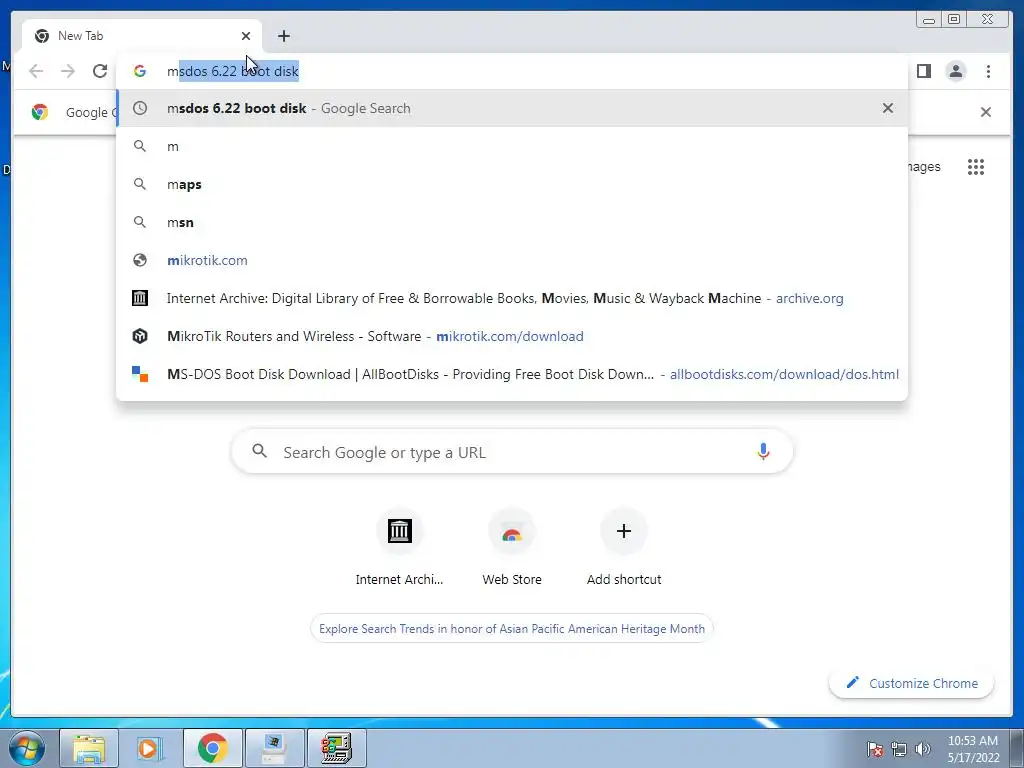Viewport: 1024px width, 768px height.
Task: Click the taskbar clock 10:53 AM
Action: pos(973,749)
